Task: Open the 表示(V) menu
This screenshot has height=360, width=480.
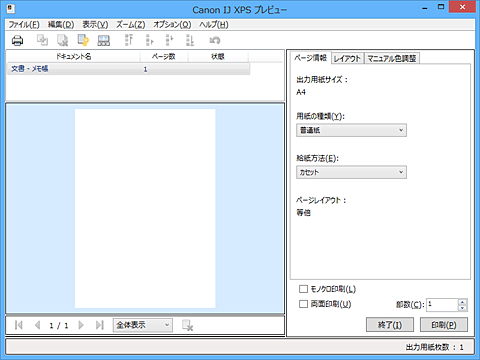Action: 95,25
